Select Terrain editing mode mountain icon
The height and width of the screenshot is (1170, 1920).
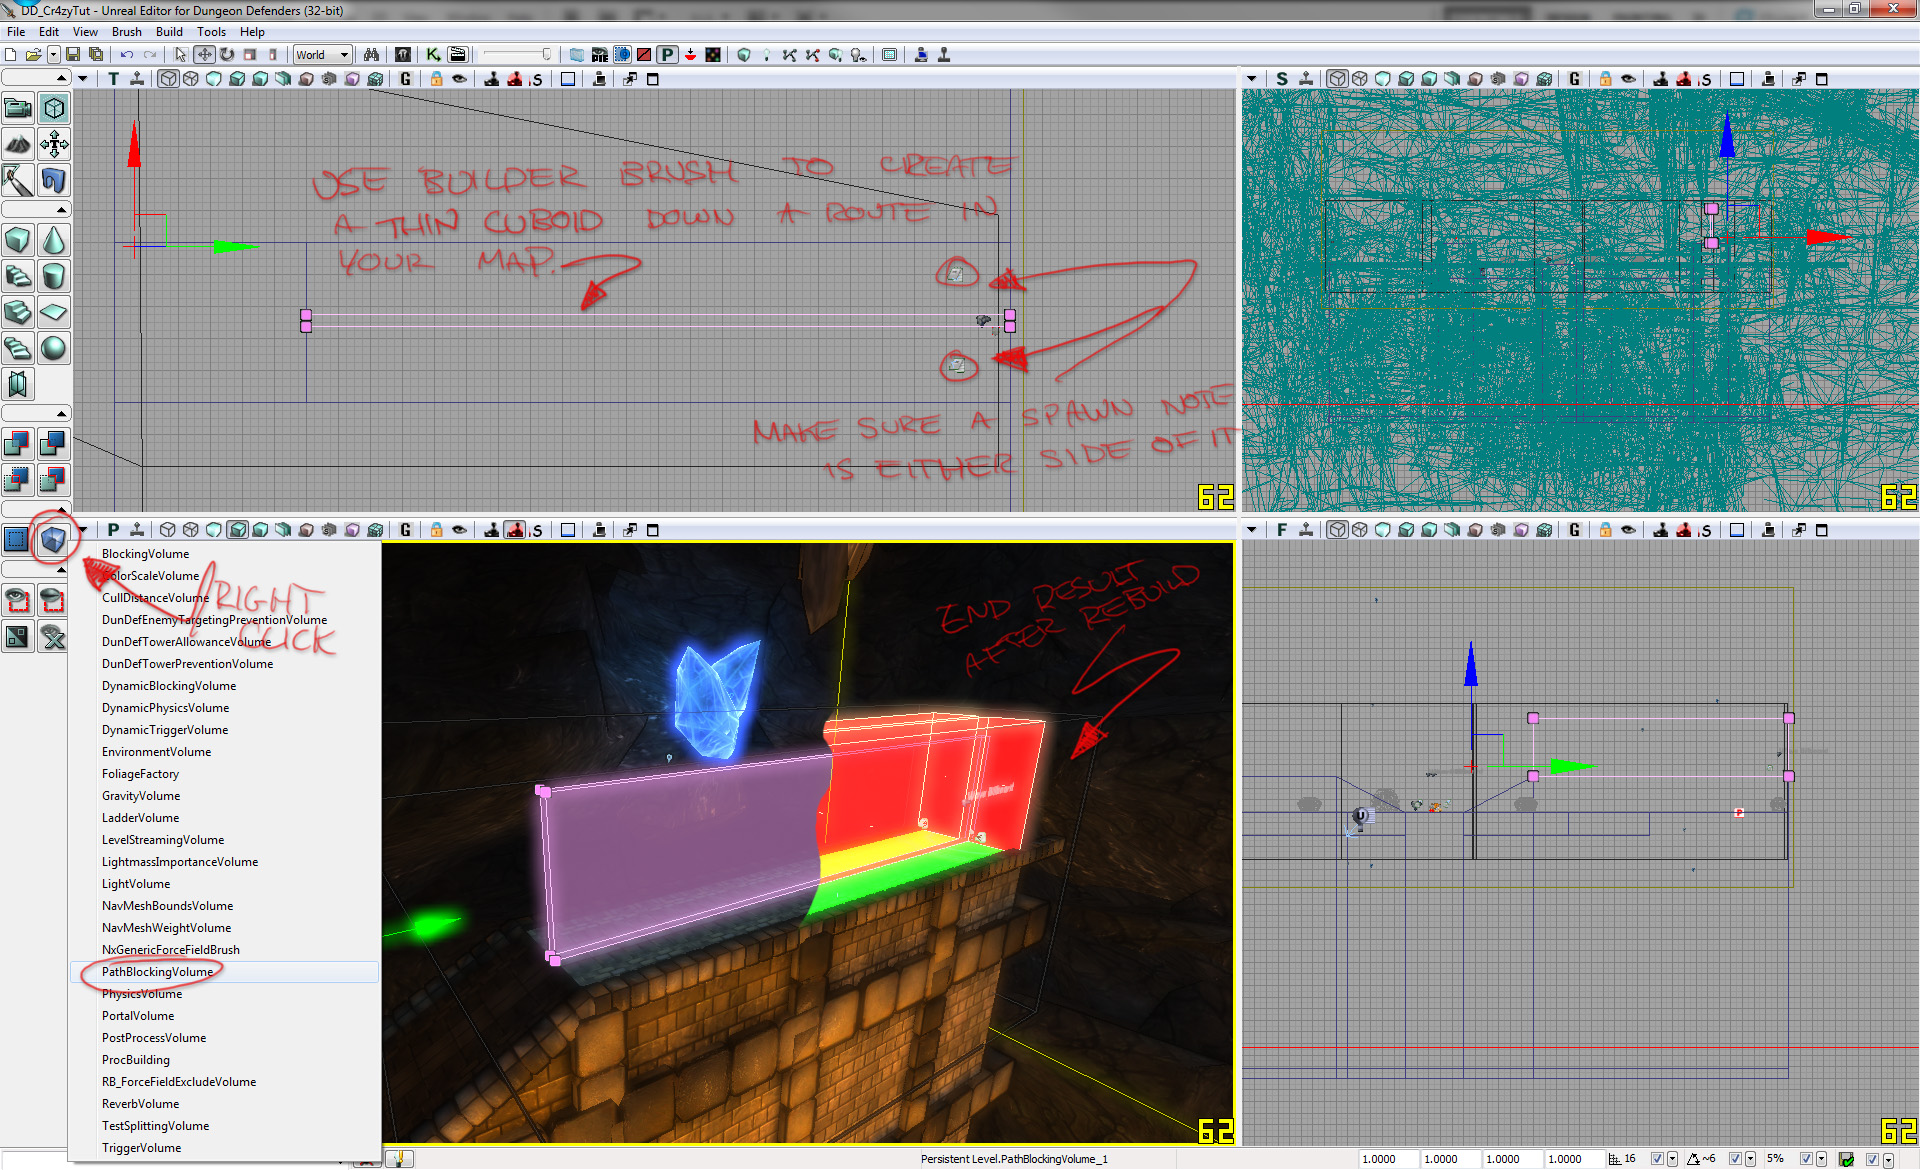(18, 144)
